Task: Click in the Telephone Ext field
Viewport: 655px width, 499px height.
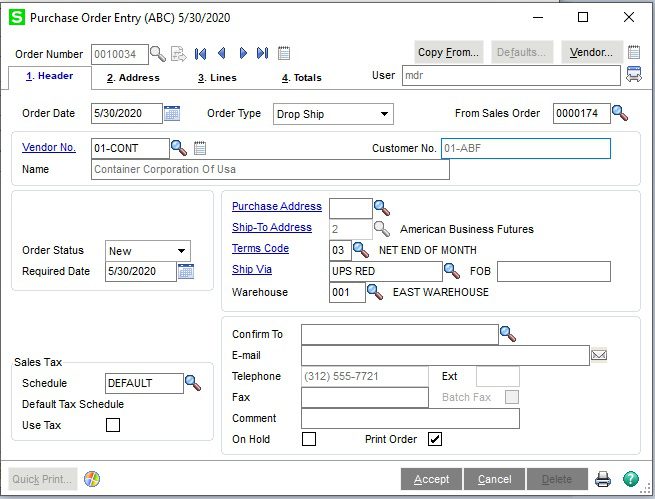Action: pos(498,376)
